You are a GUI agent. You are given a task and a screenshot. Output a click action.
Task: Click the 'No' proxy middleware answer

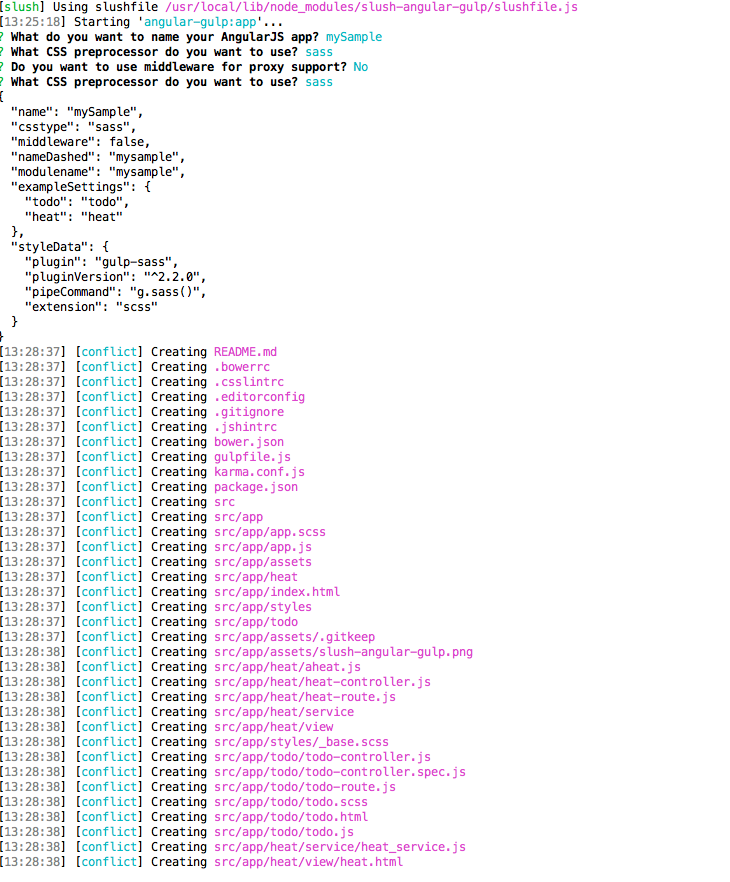pos(361,67)
